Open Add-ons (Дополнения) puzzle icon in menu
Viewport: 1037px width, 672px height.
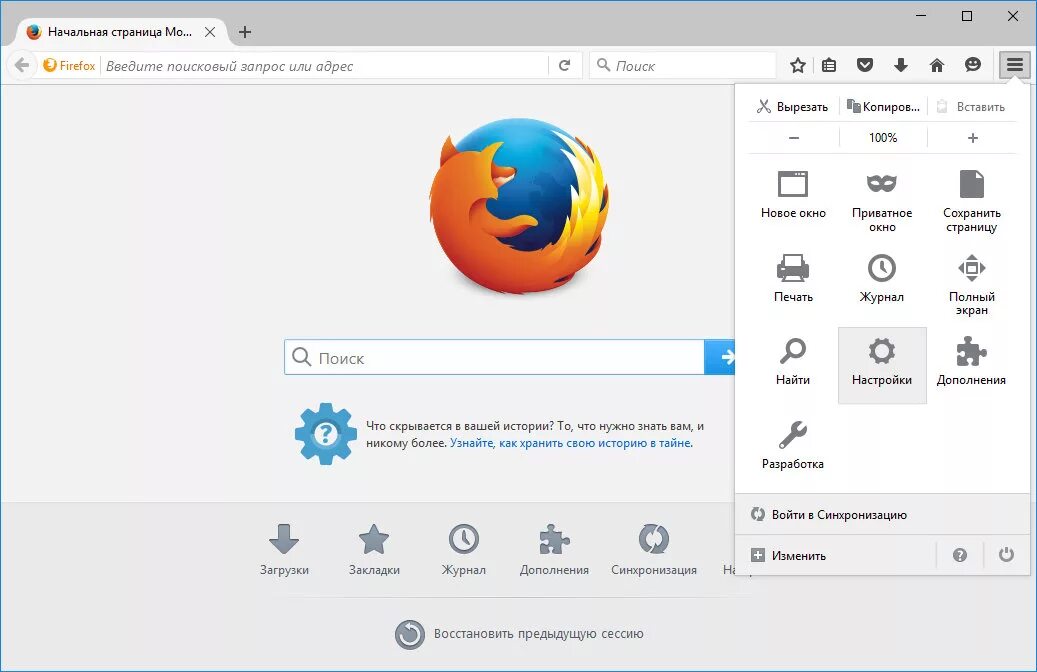(x=972, y=351)
